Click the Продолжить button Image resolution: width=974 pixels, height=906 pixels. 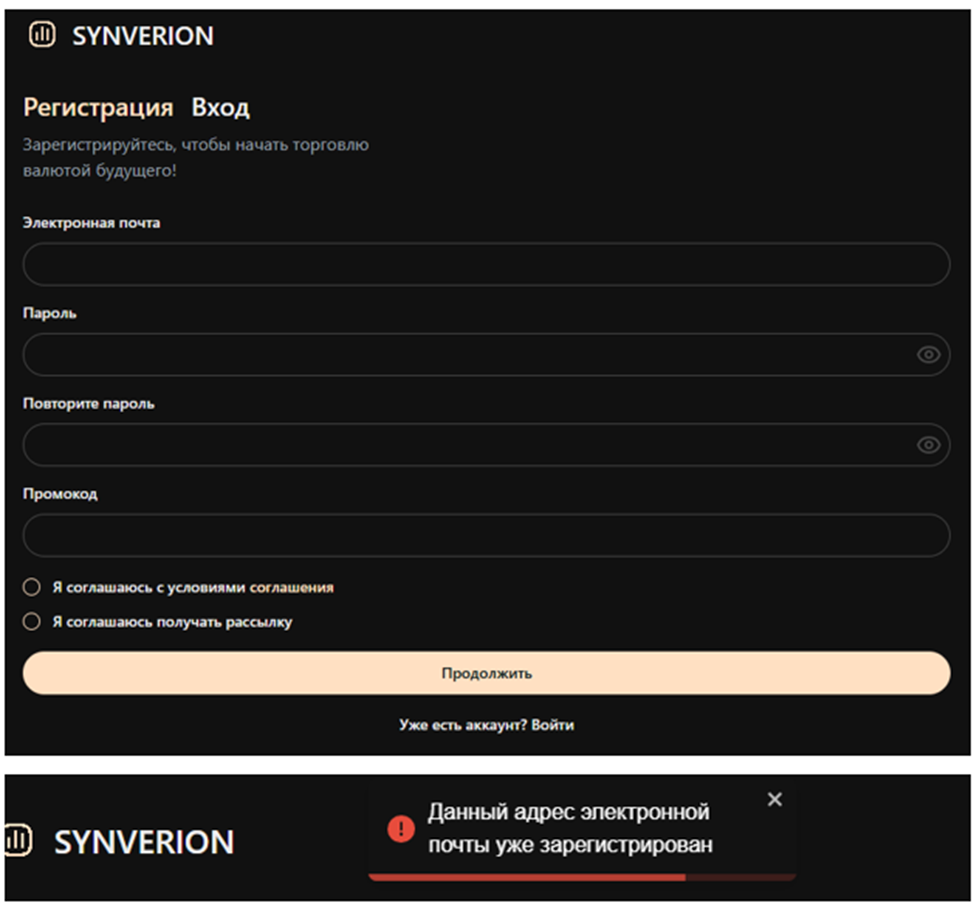(x=486, y=673)
